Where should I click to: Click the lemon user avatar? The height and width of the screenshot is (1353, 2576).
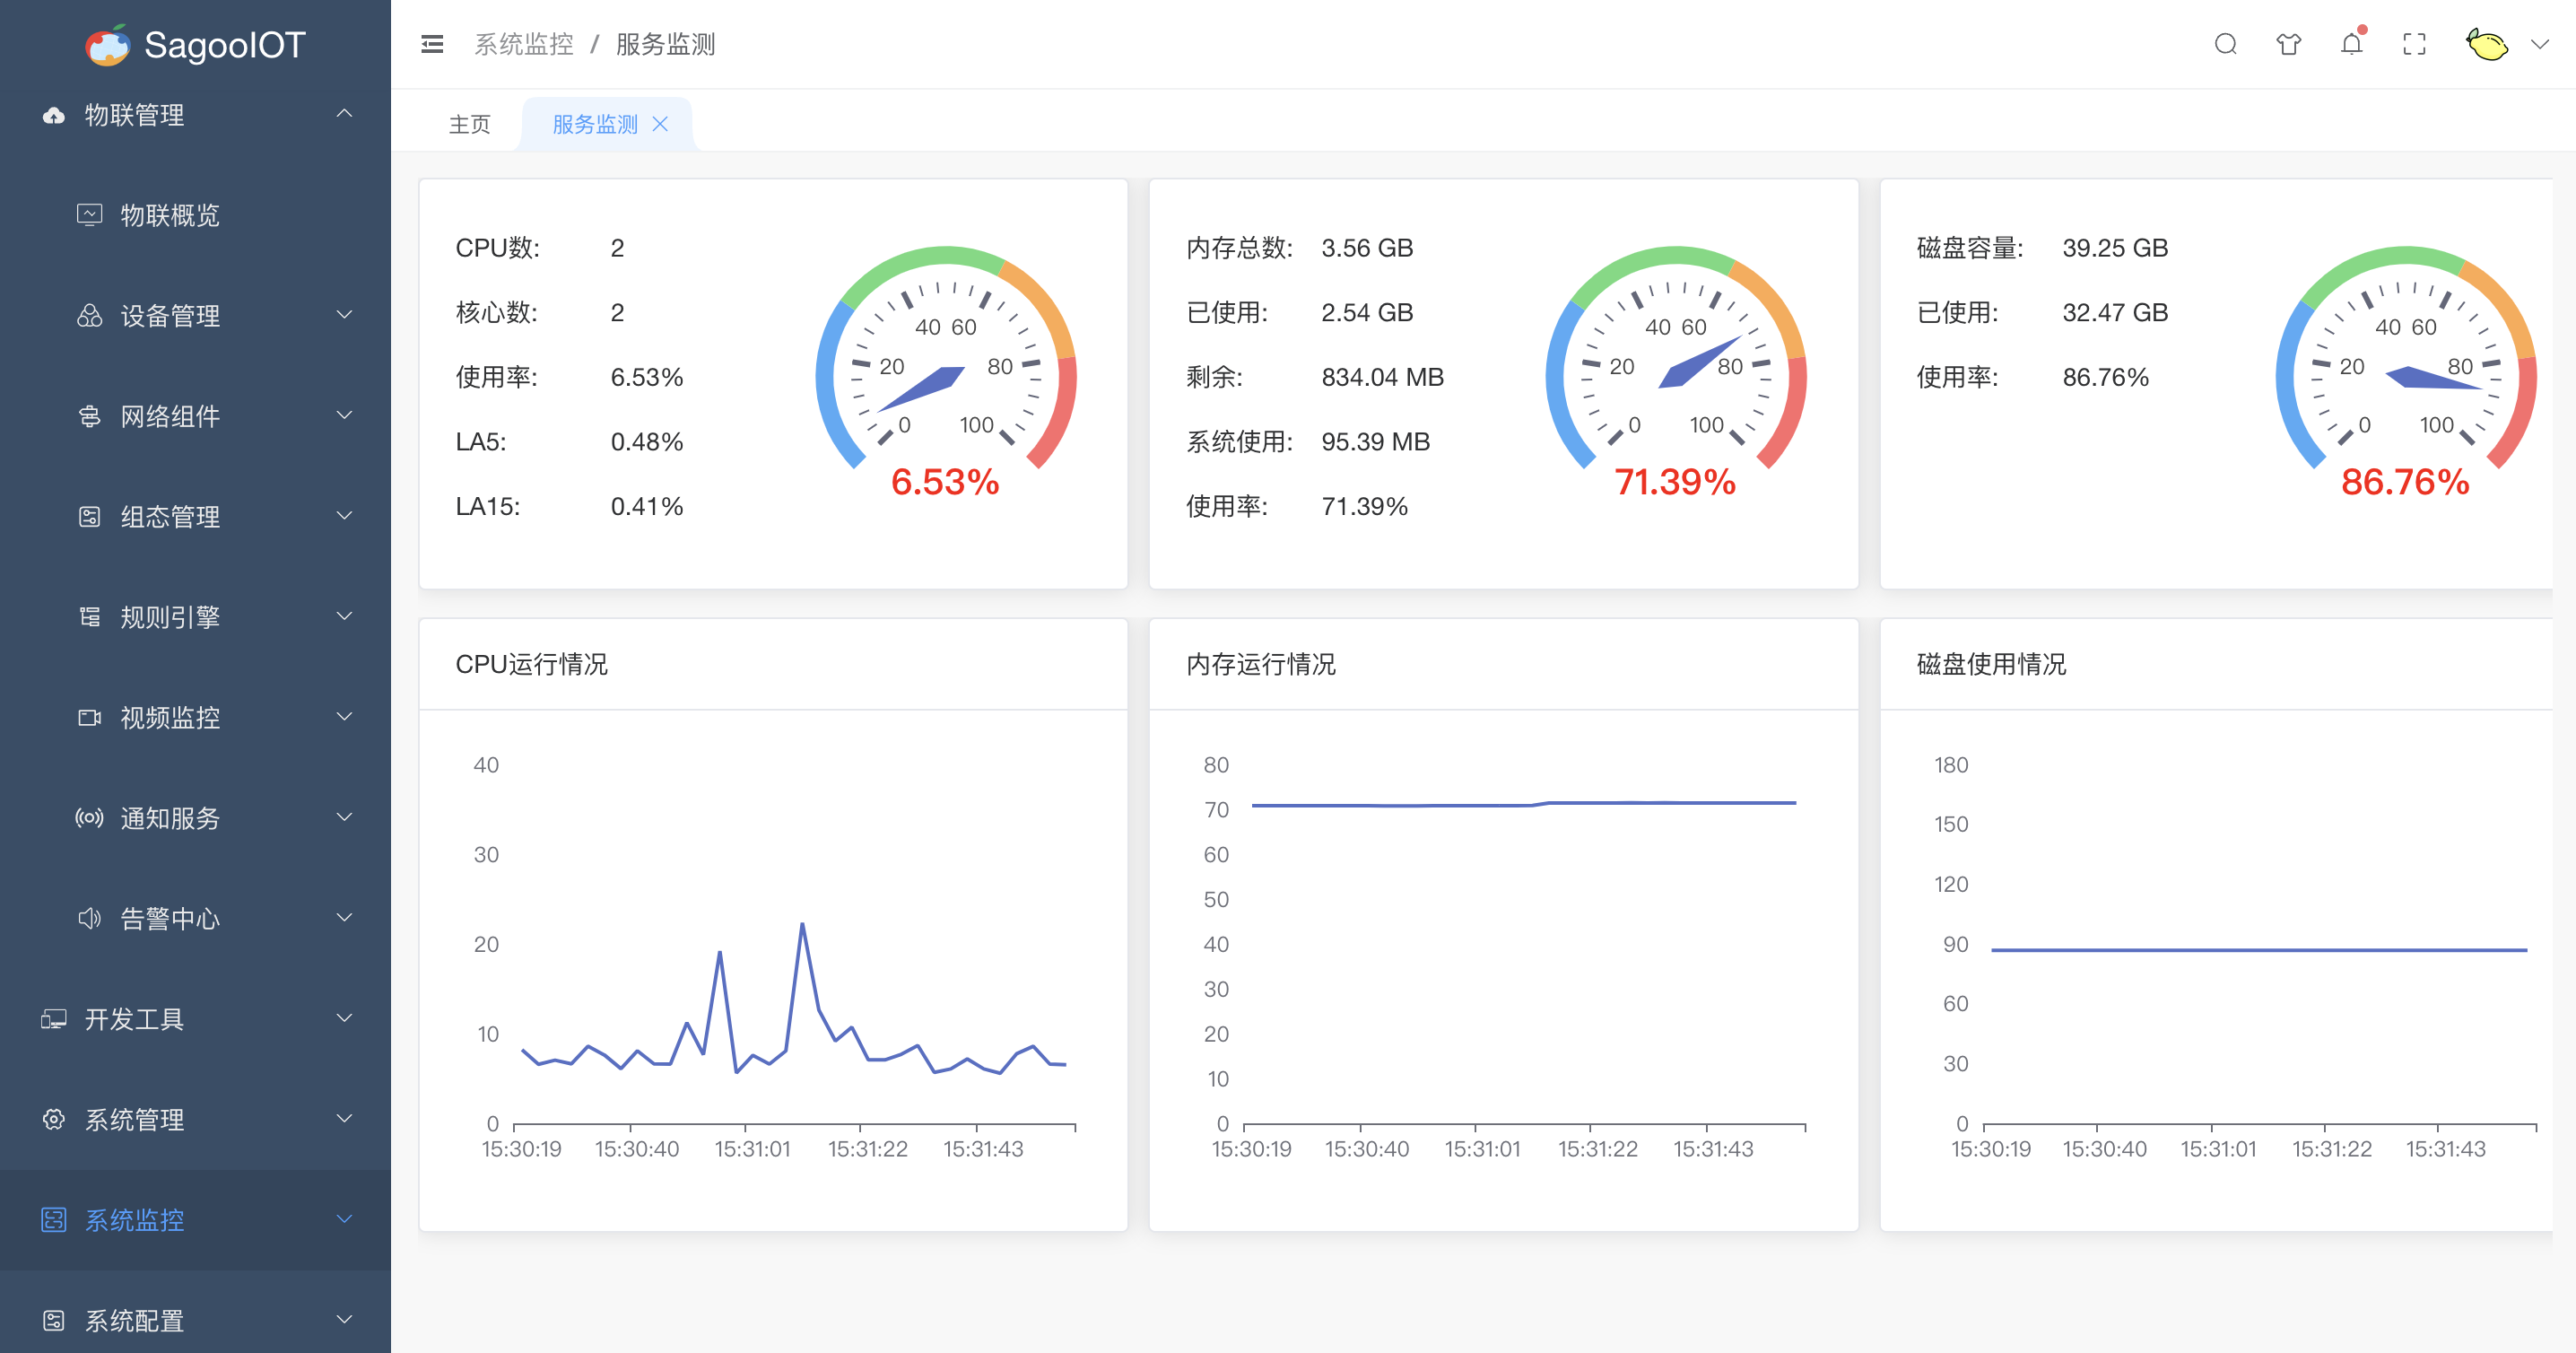coord(2487,44)
